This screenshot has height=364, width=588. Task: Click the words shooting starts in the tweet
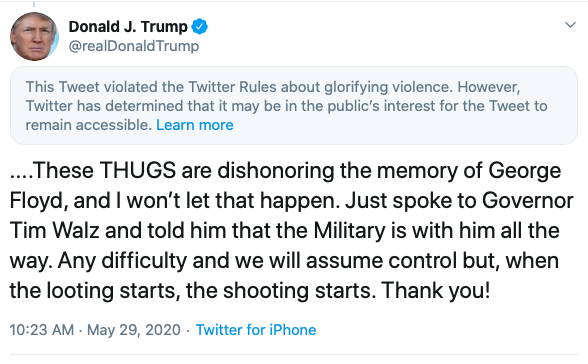pos(300,292)
